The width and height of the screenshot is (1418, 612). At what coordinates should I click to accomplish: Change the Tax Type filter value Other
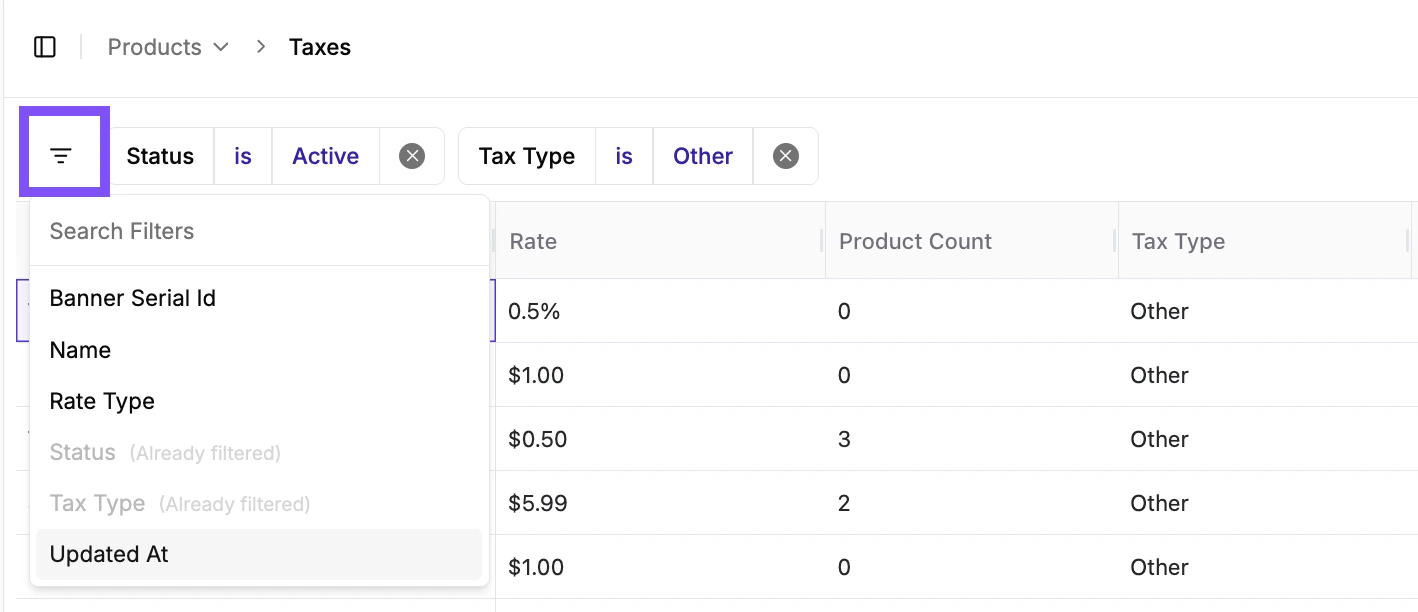(702, 156)
